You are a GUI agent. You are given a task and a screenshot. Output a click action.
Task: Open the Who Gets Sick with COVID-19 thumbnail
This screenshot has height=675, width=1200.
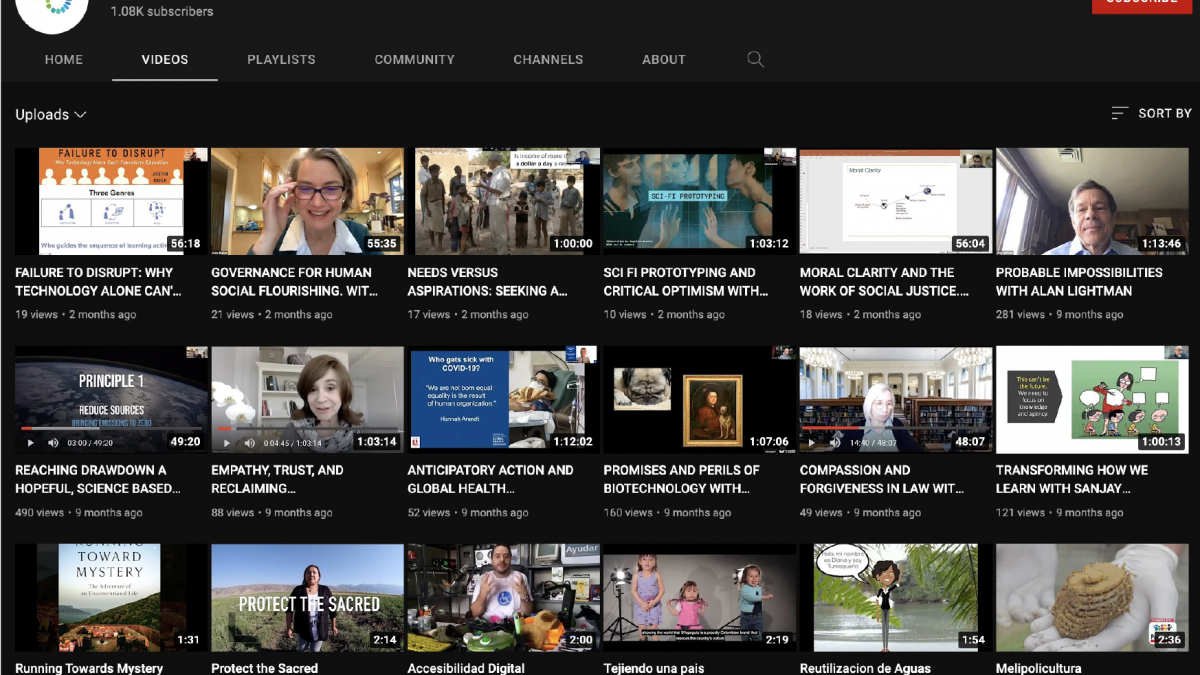(503, 399)
